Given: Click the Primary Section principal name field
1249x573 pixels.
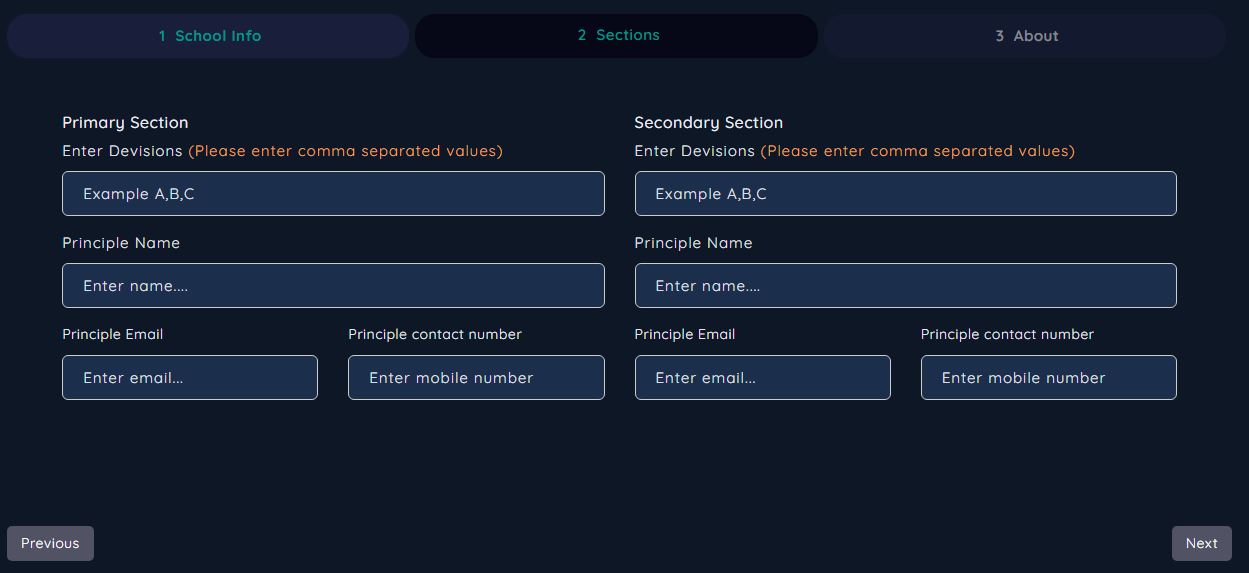Looking at the screenshot, I should pyautogui.click(x=333, y=286).
